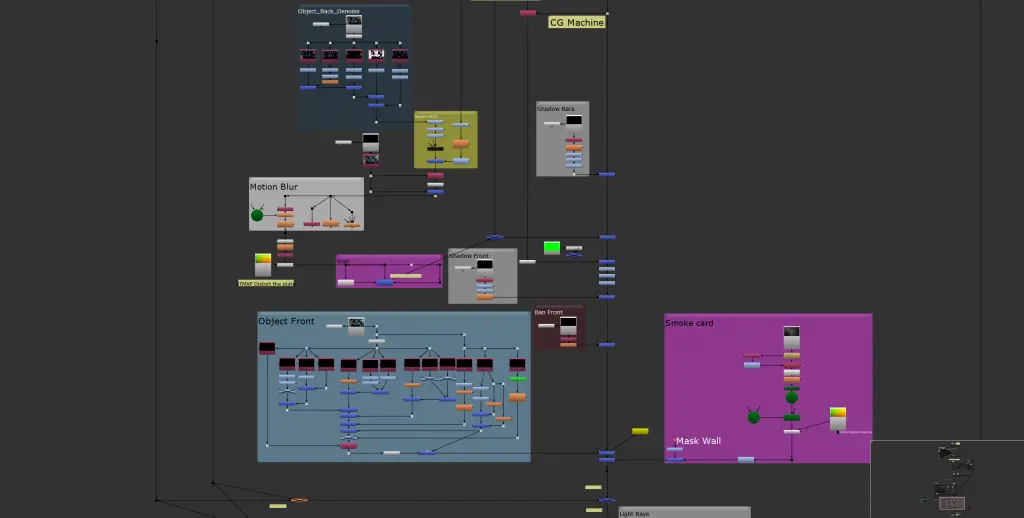Select the large orange node in yellow backdrop
The height and width of the screenshot is (518, 1024).
460,144
